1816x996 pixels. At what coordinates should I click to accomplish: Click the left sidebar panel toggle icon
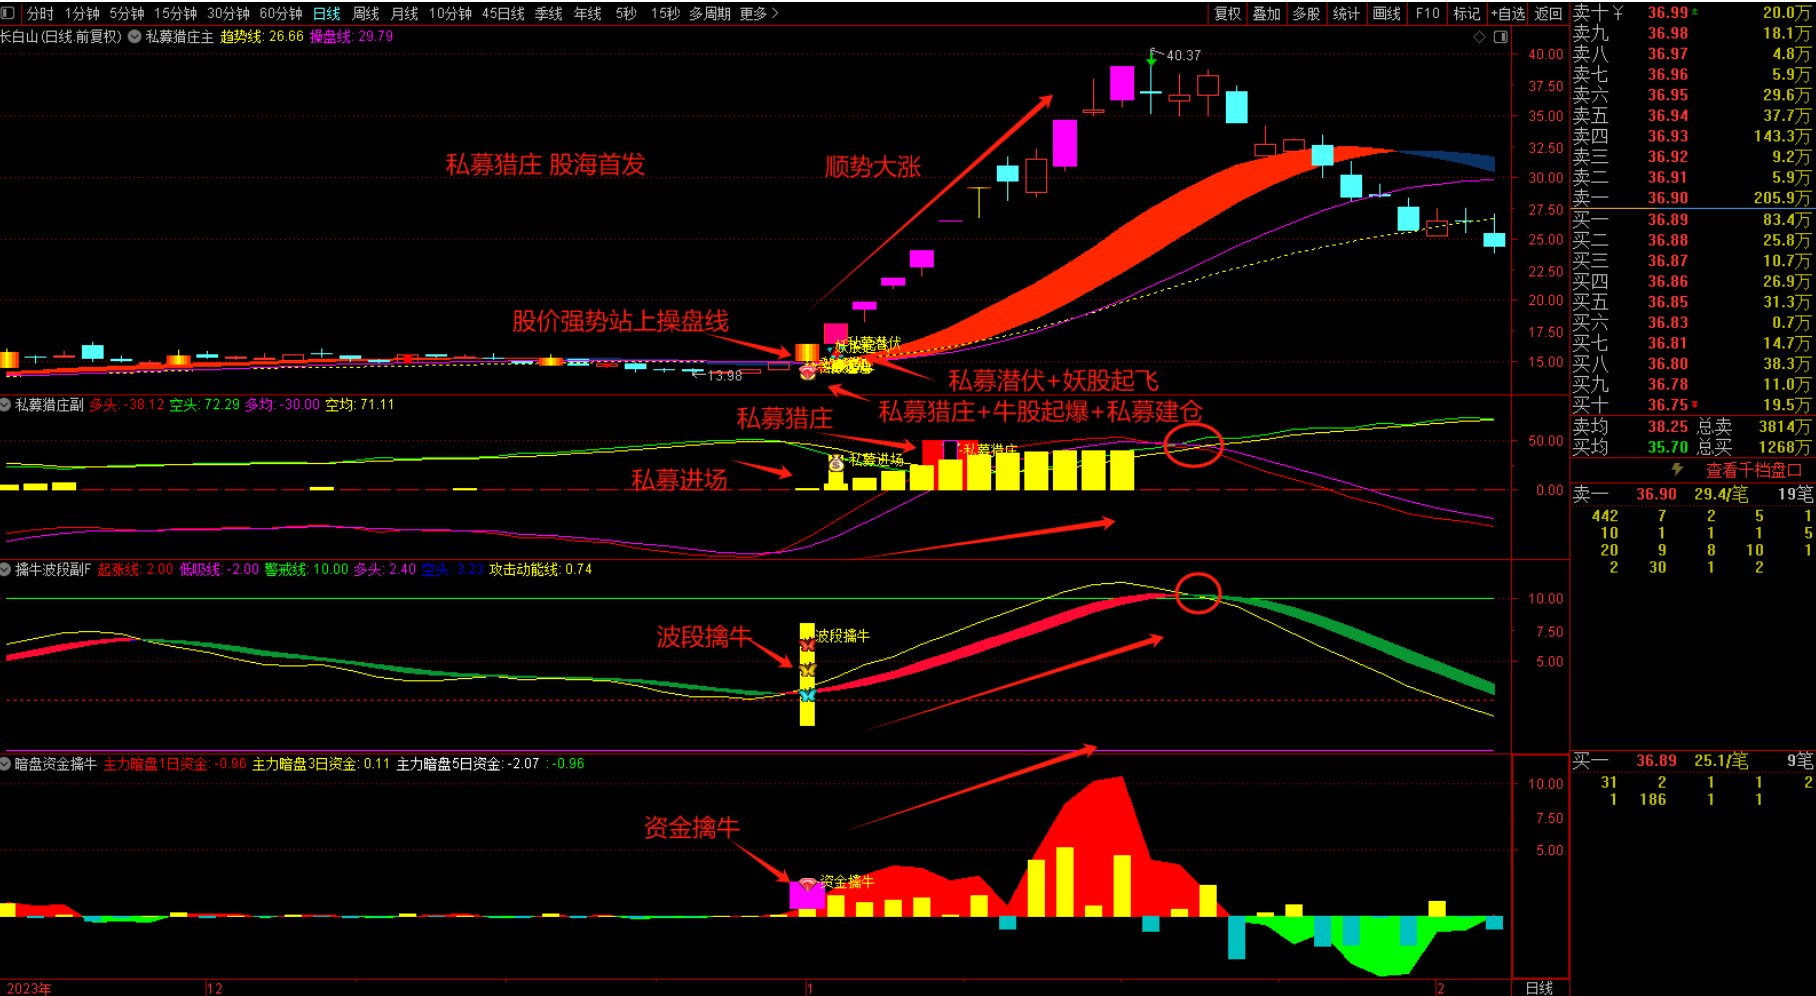(x=8, y=14)
